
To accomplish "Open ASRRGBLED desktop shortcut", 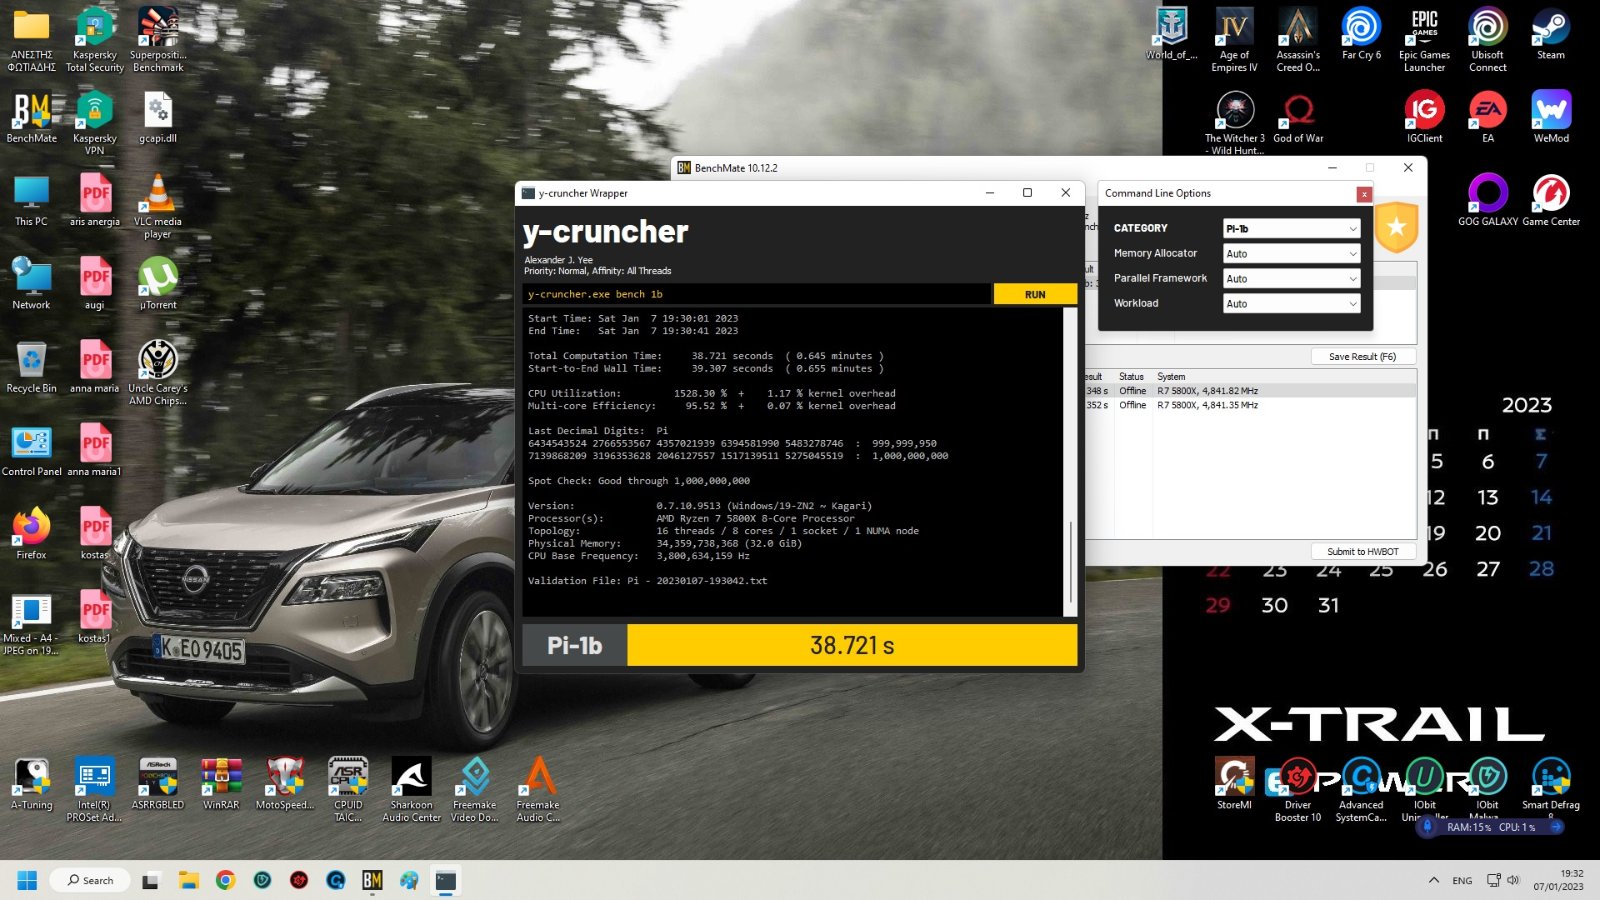I will point(158,784).
